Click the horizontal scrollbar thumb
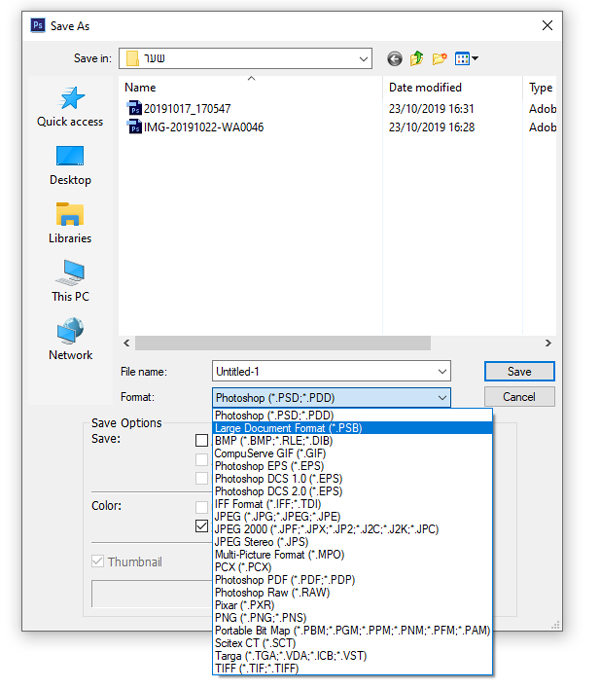This screenshot has width=600, height=688. (x=283, y=343)
